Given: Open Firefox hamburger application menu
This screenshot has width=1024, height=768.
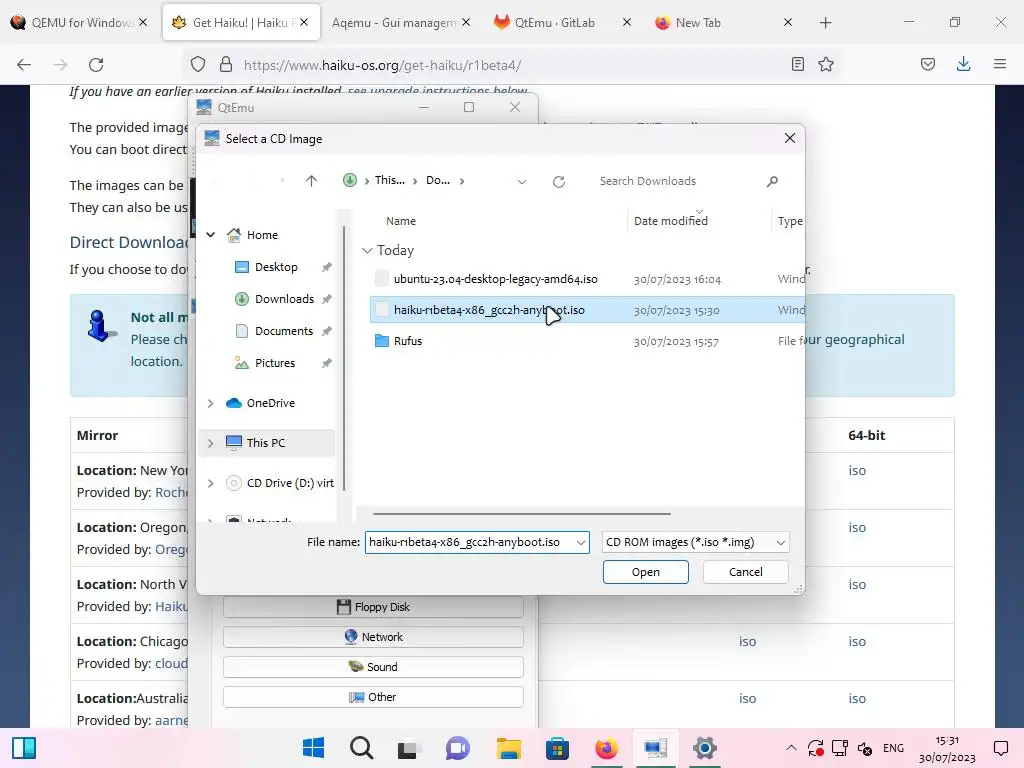Looking at the screenshot, I should pos(1000,64).
